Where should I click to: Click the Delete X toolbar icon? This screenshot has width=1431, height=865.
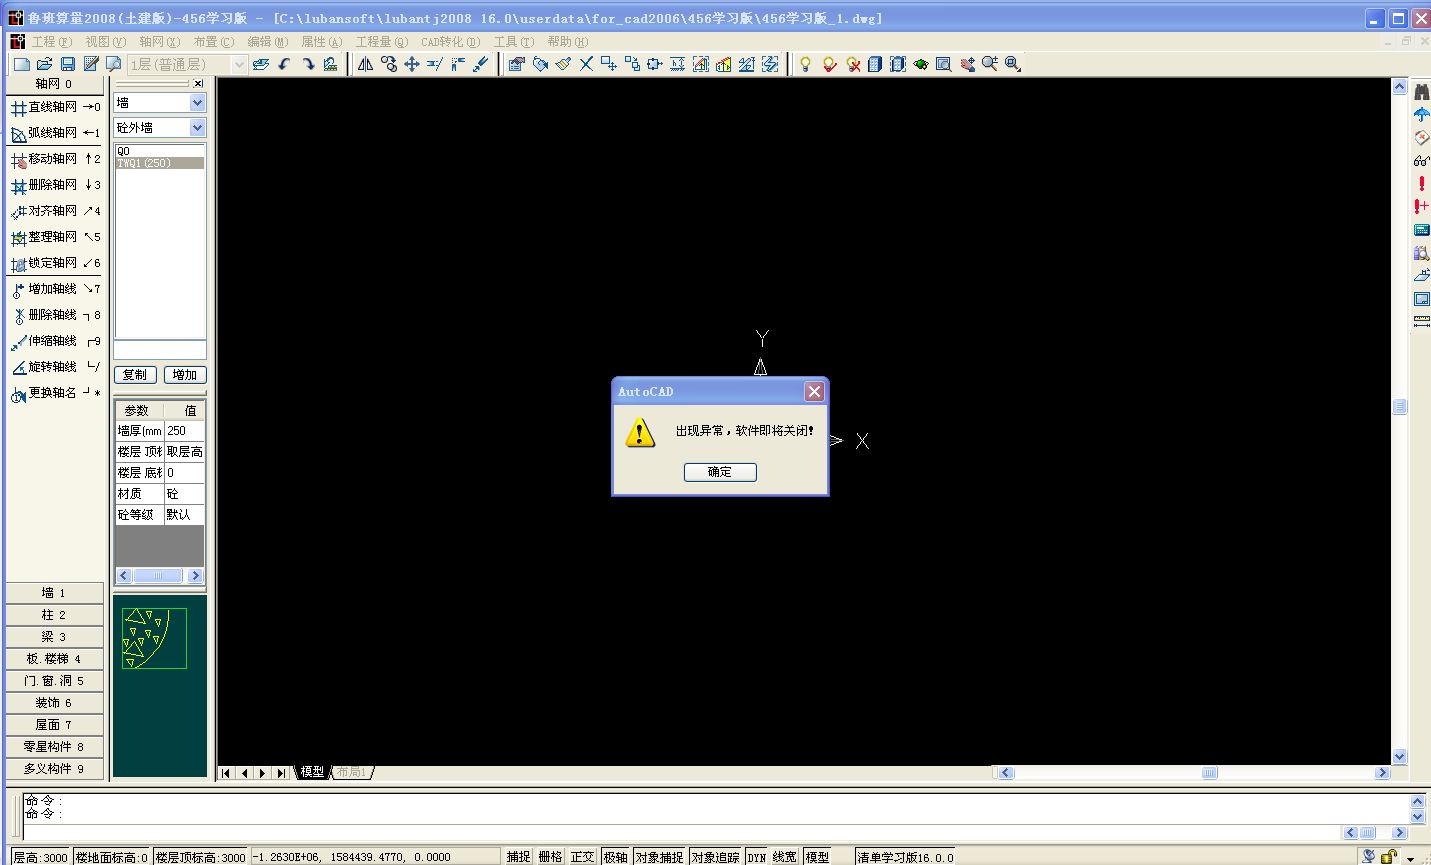click(x=586, y=64)
